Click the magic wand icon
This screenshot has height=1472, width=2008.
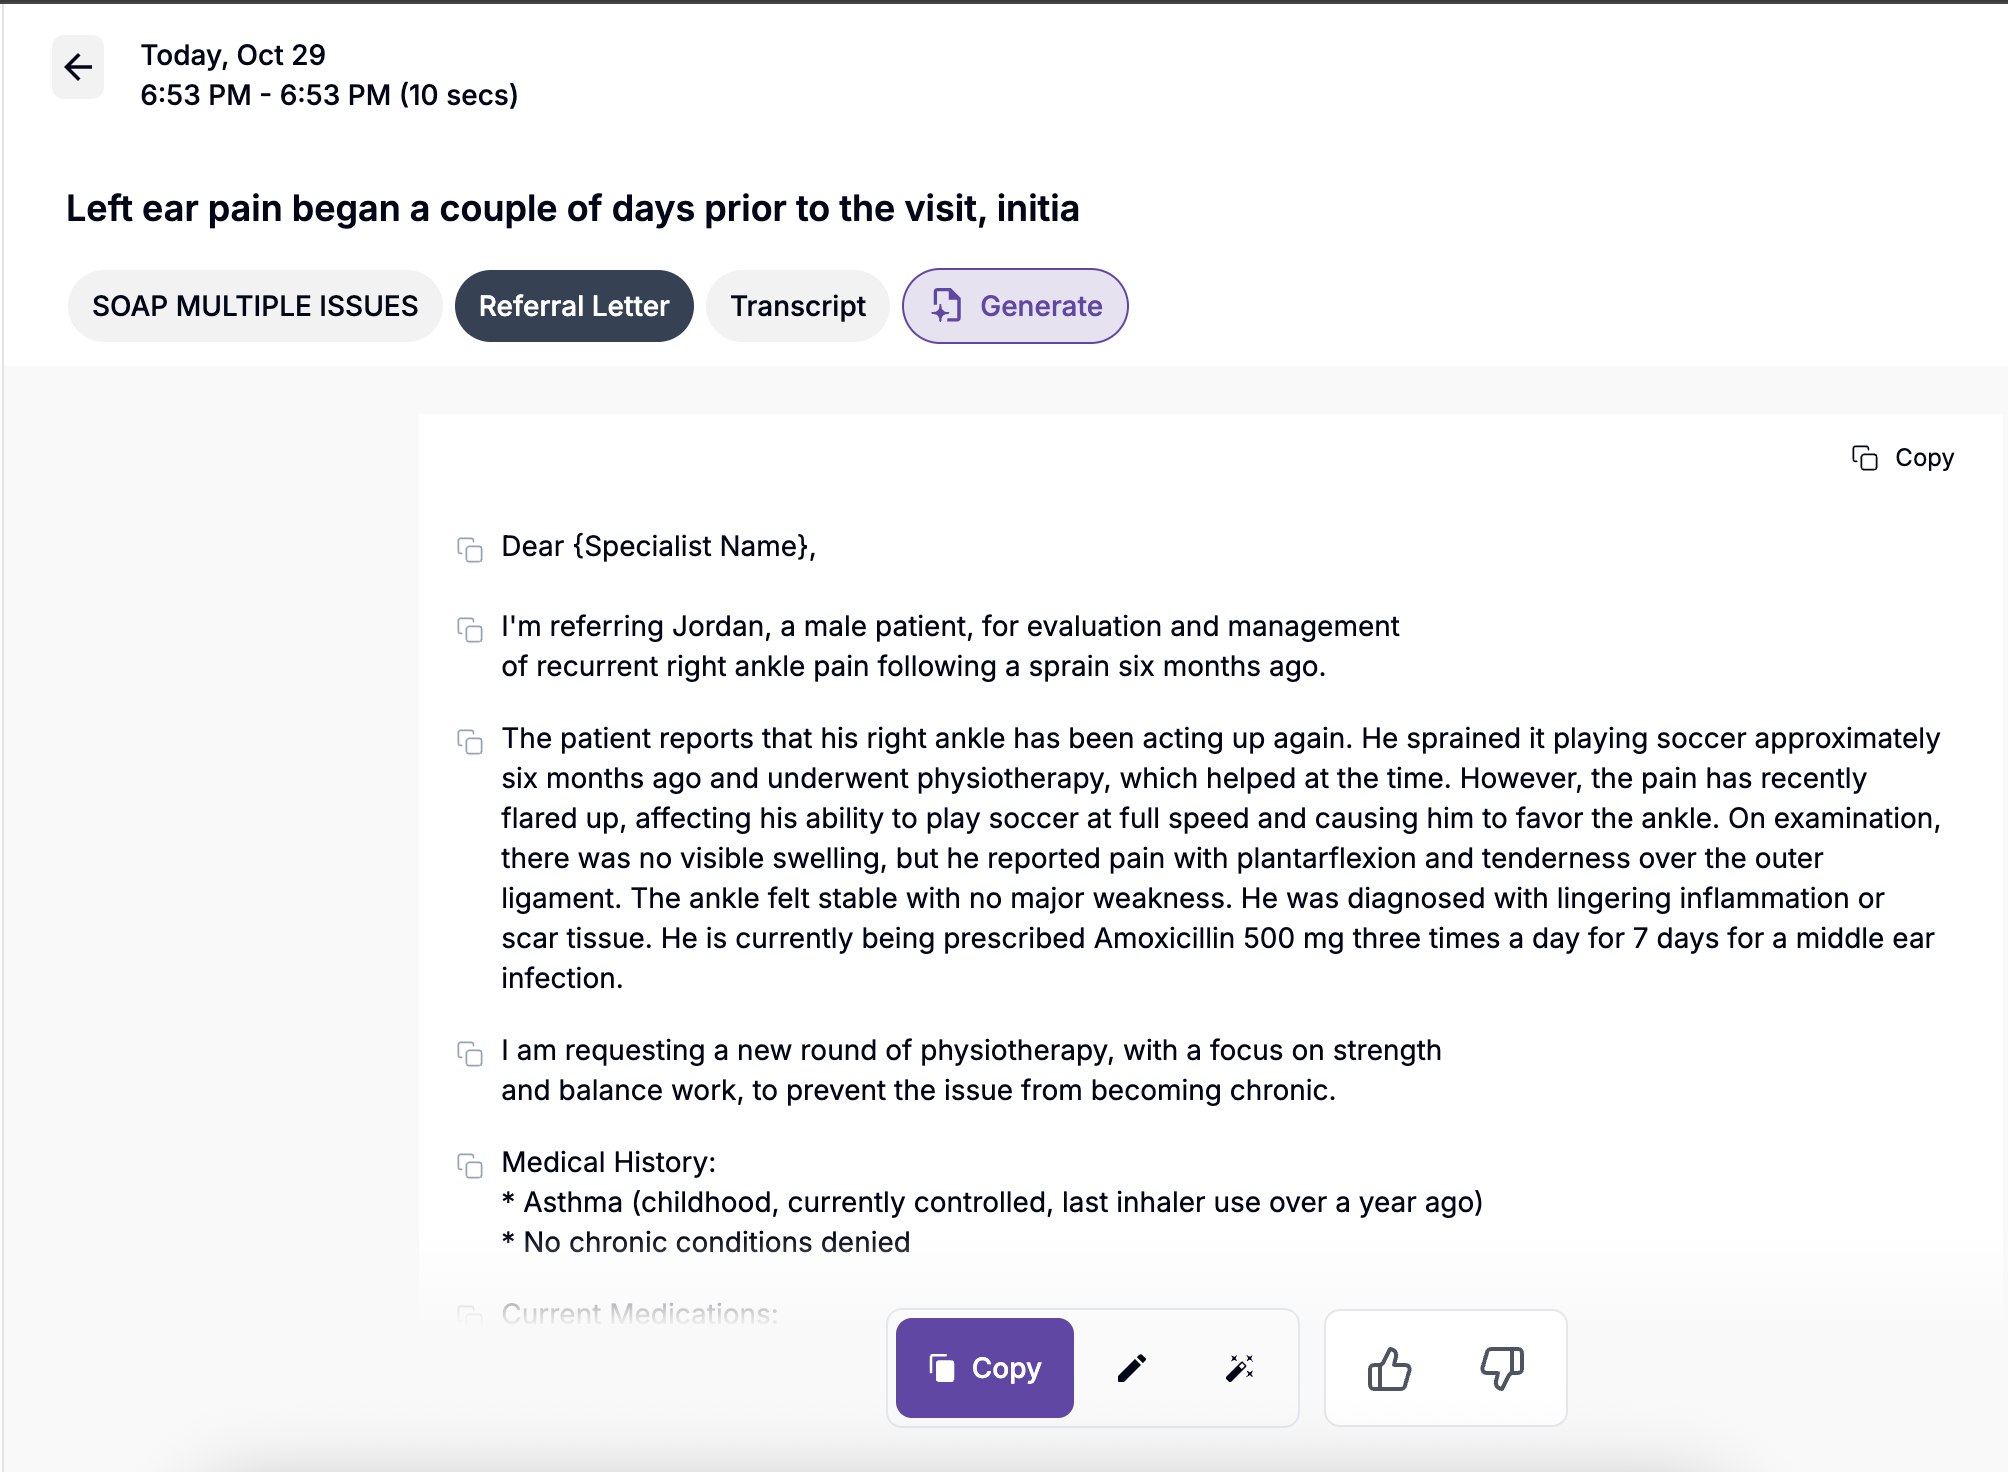(x=1240, y=1367)
